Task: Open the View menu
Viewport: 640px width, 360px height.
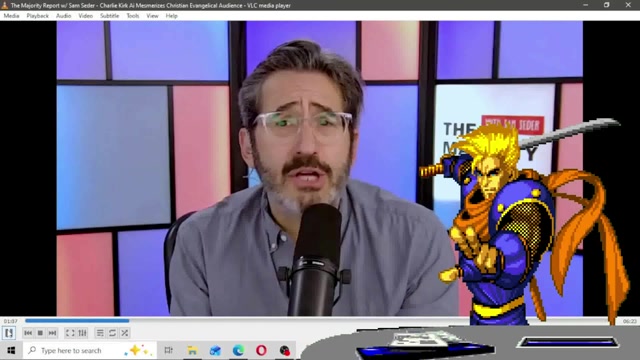Action: tap(152, 16)
